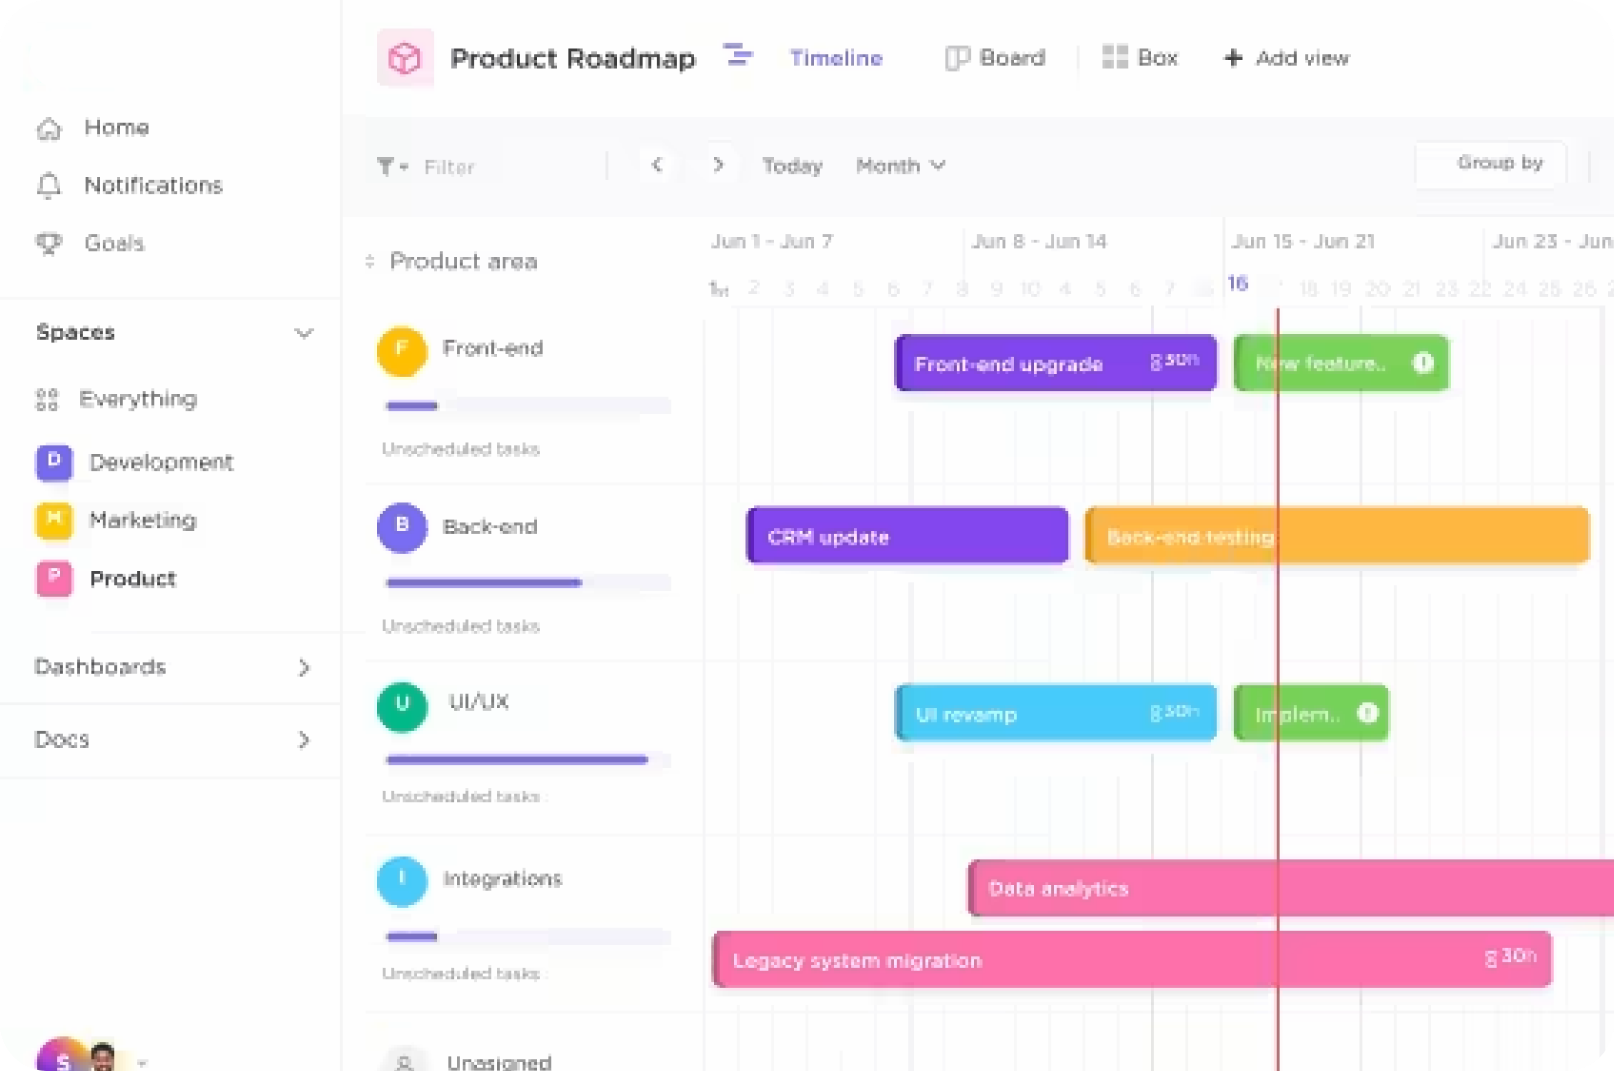Click the filter funnel icon

386,167
